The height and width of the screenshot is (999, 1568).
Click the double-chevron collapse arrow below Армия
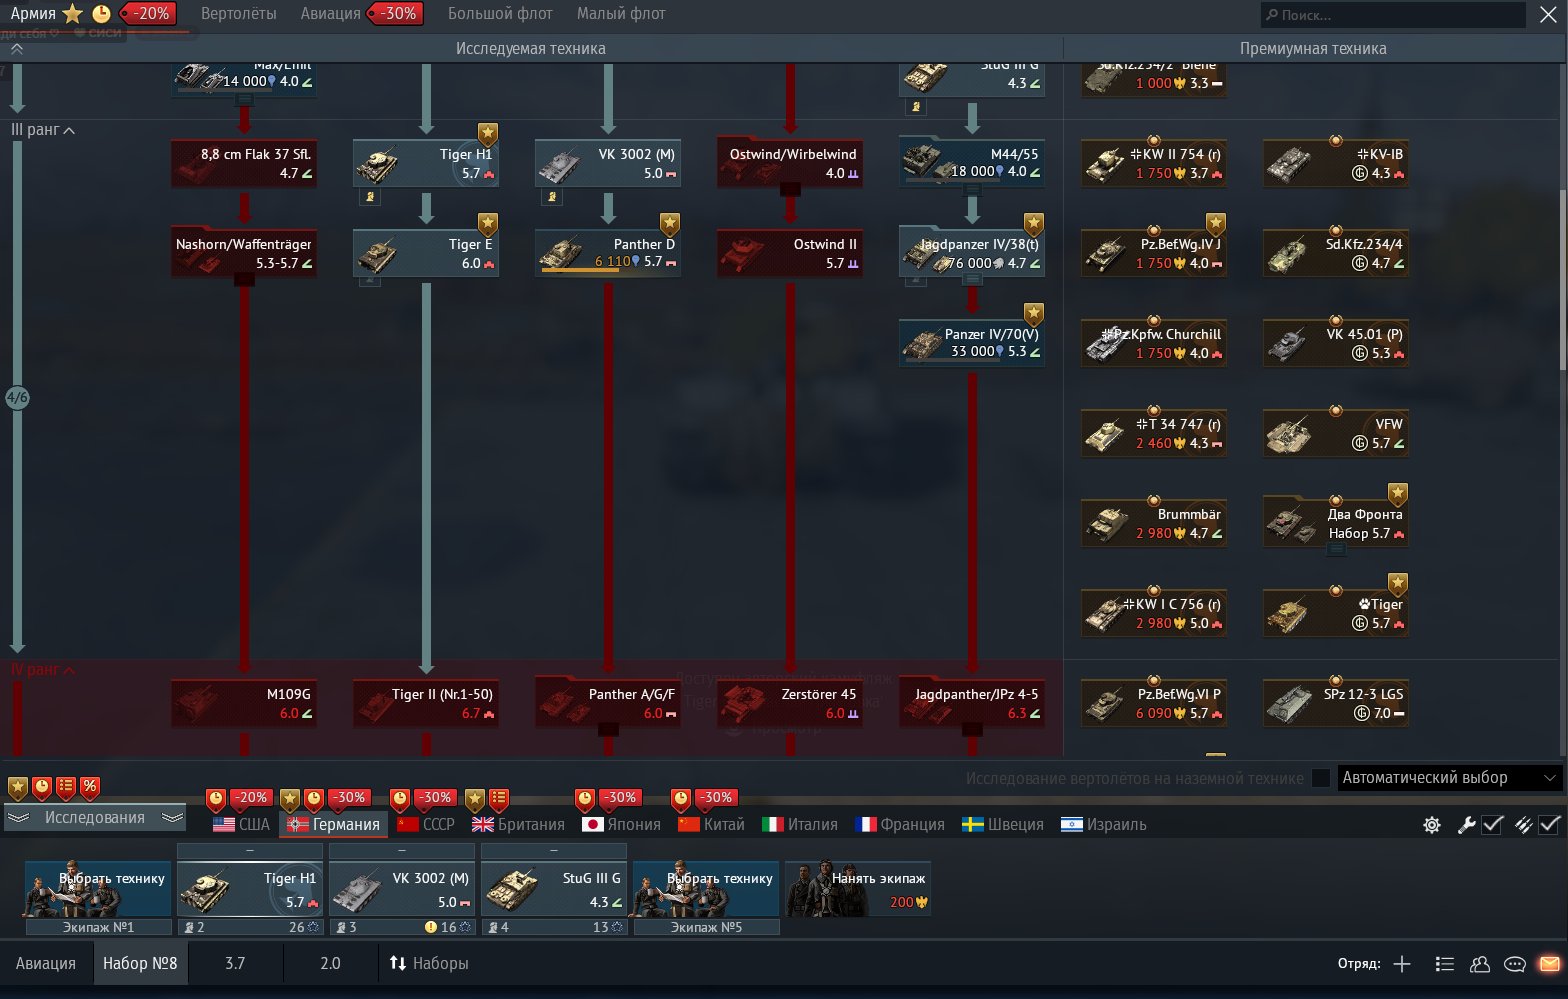[x=17, y=48]
